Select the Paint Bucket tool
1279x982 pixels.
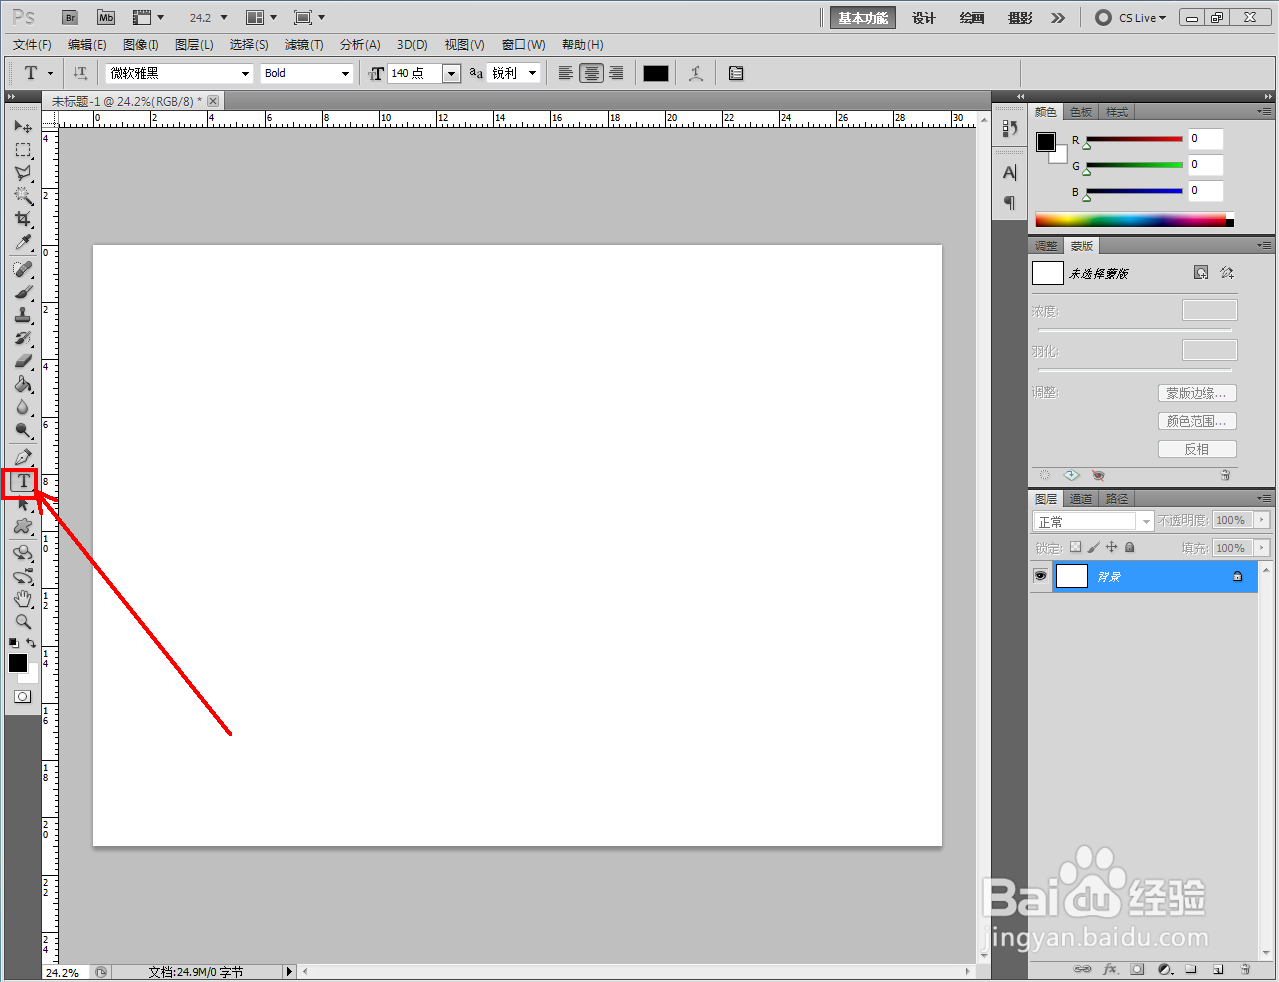[23, 385]
